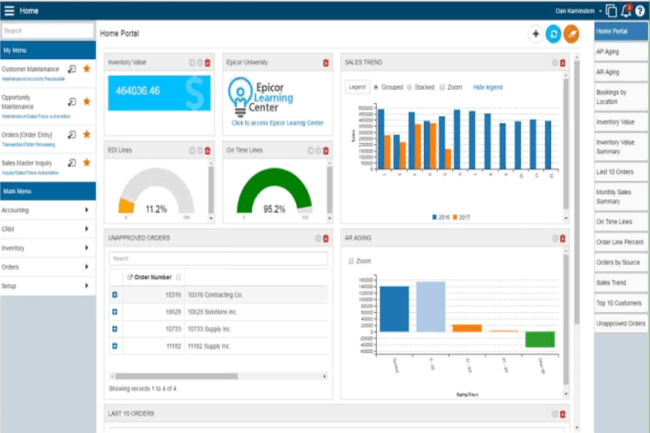
Task: Remove the Inventory Value widget with trash icon
Action: click(207, 63)
